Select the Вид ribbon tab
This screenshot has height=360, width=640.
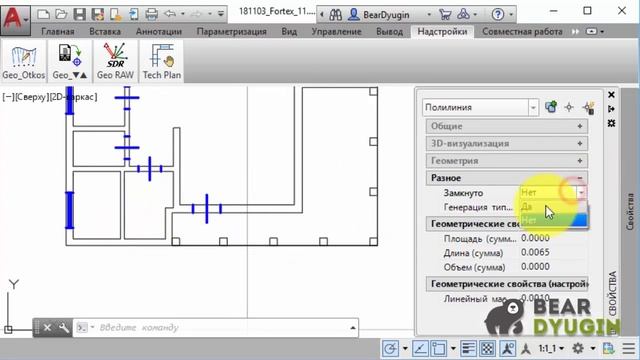pos(289,31)
